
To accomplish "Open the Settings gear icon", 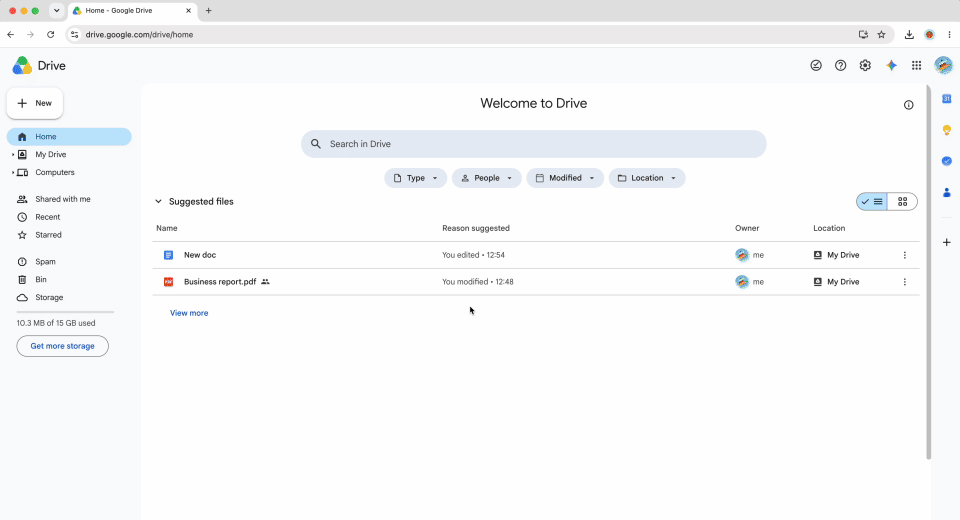I will 865,66.
